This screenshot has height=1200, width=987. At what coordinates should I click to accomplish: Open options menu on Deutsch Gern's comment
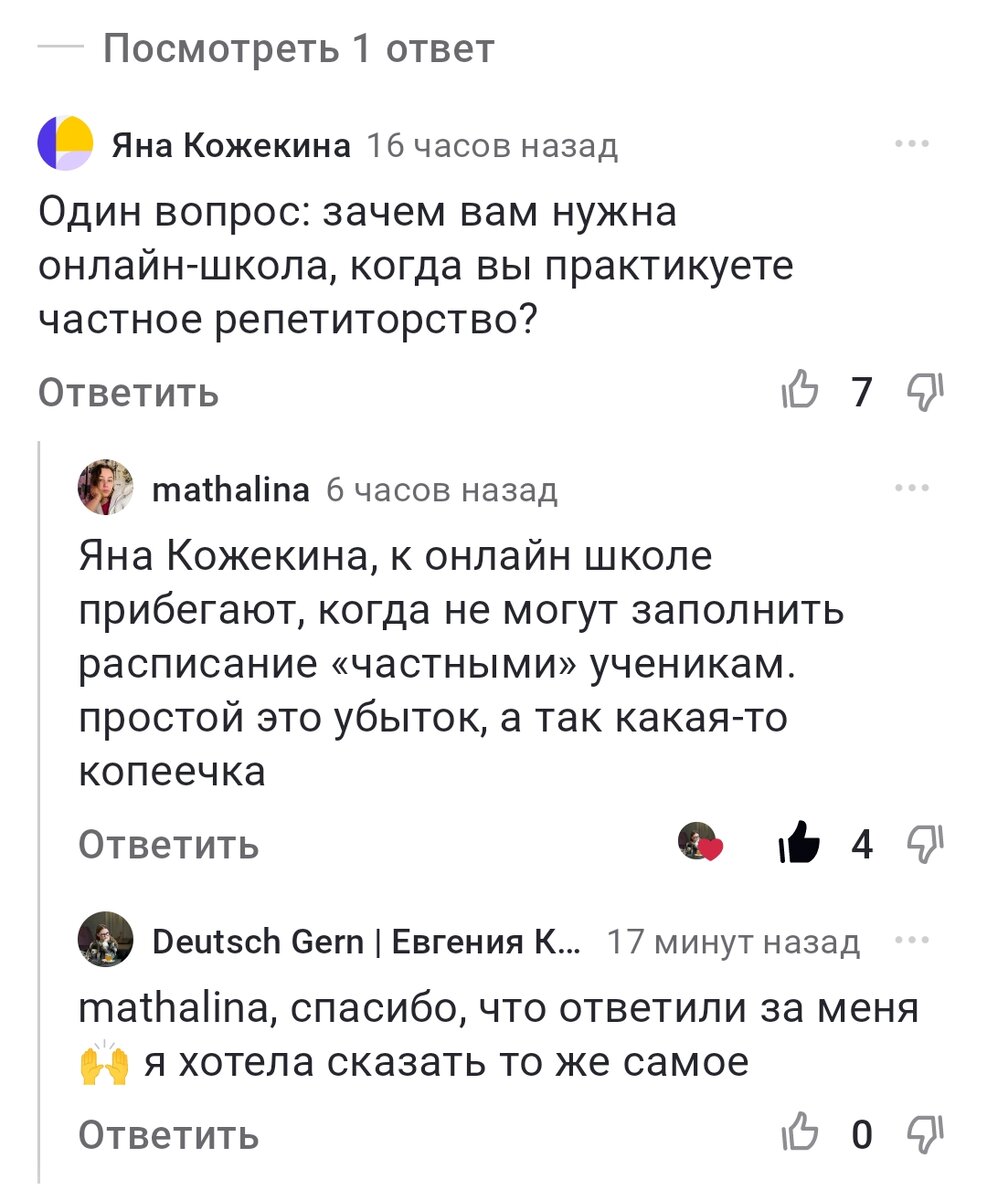[x=912, y=940]
